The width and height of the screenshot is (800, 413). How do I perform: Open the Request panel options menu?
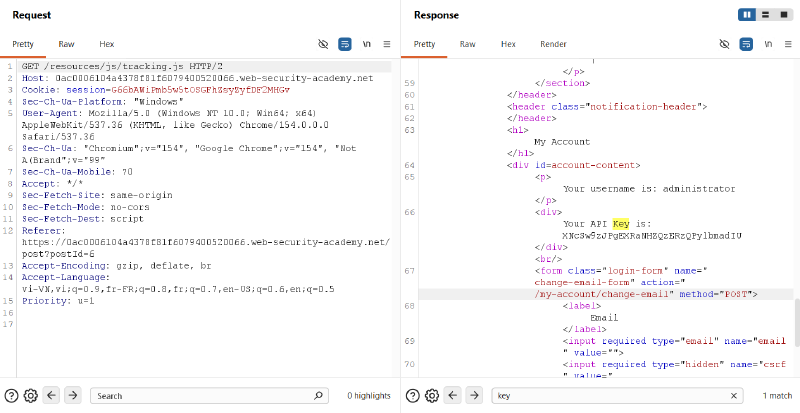[x=387, y=44]
